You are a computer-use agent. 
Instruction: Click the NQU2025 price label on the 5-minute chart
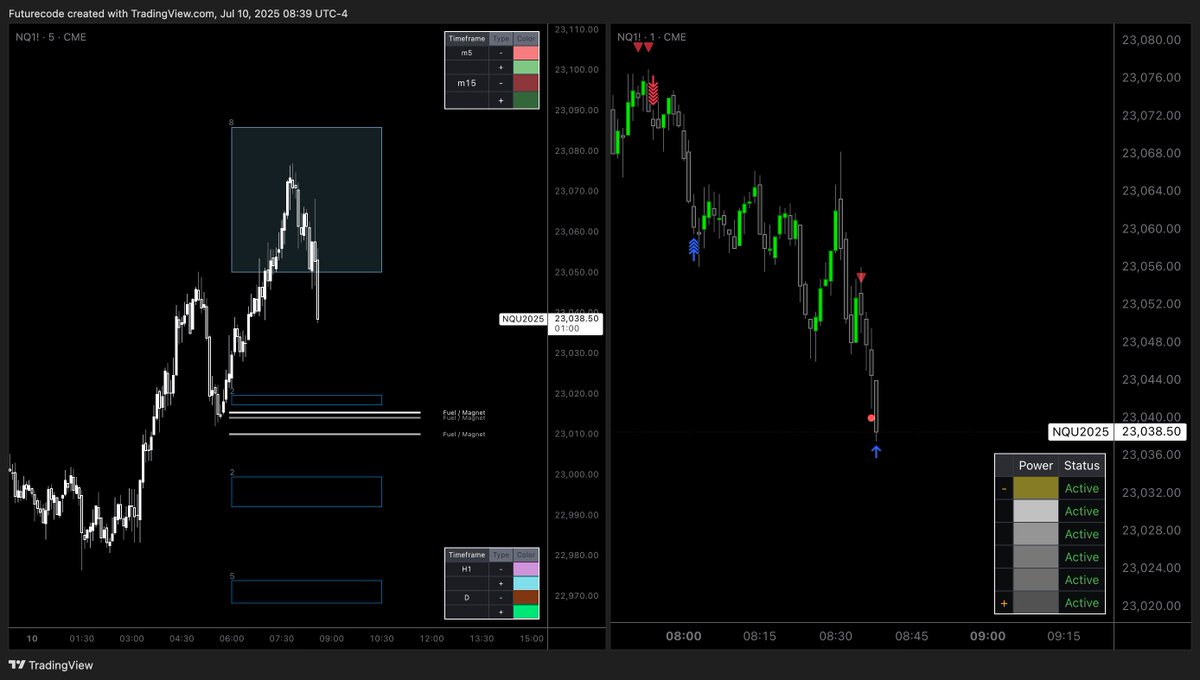(x=523, y=319)
